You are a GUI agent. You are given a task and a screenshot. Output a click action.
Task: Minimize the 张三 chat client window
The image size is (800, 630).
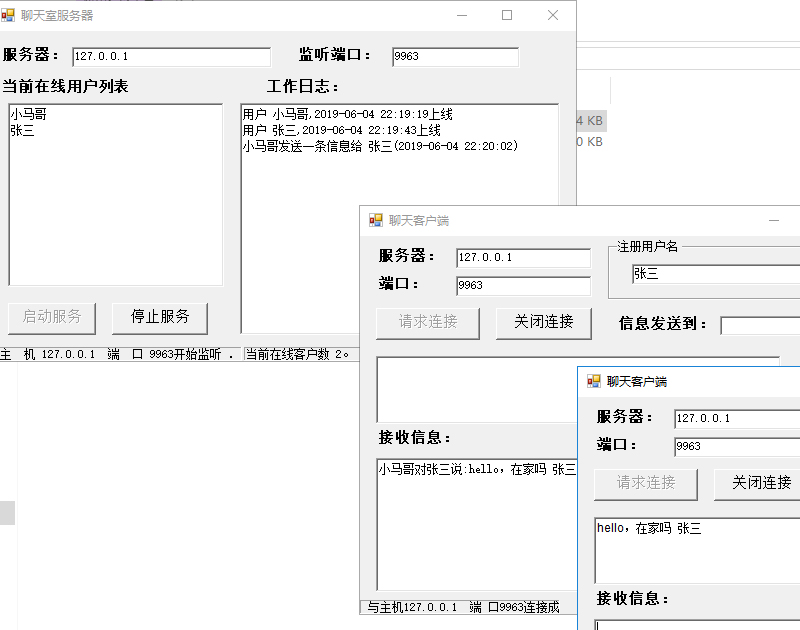[x=774, y=220]
